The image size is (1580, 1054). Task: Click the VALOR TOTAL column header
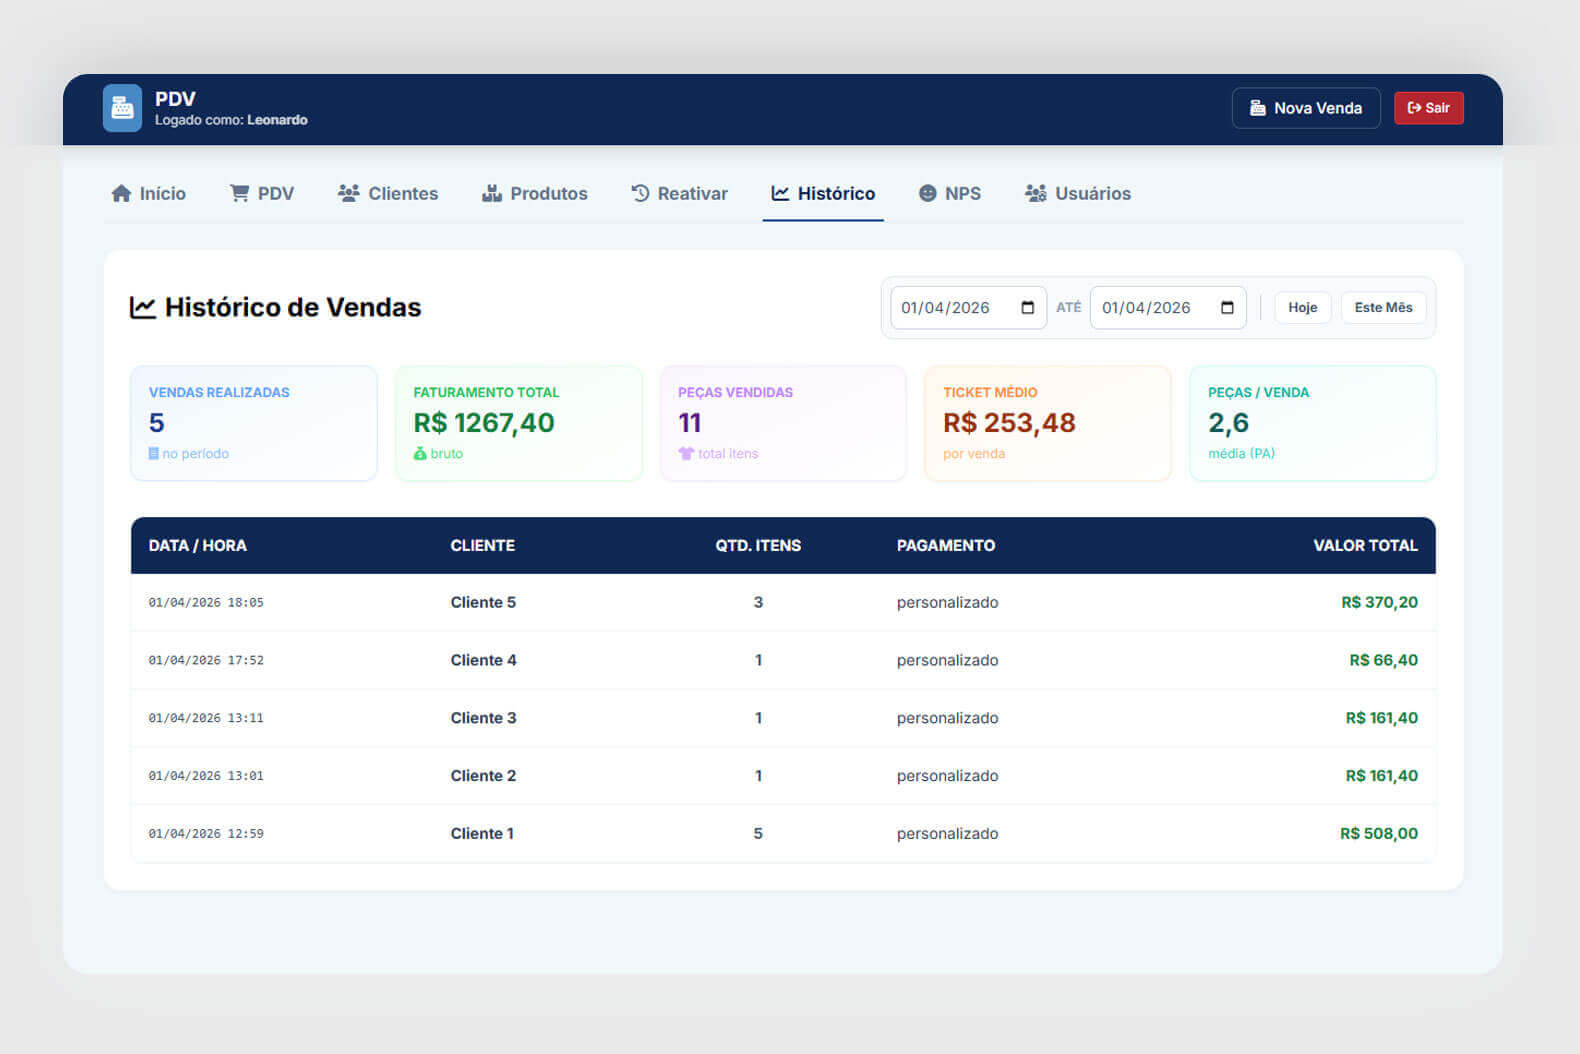click(x=1365, y=545)
